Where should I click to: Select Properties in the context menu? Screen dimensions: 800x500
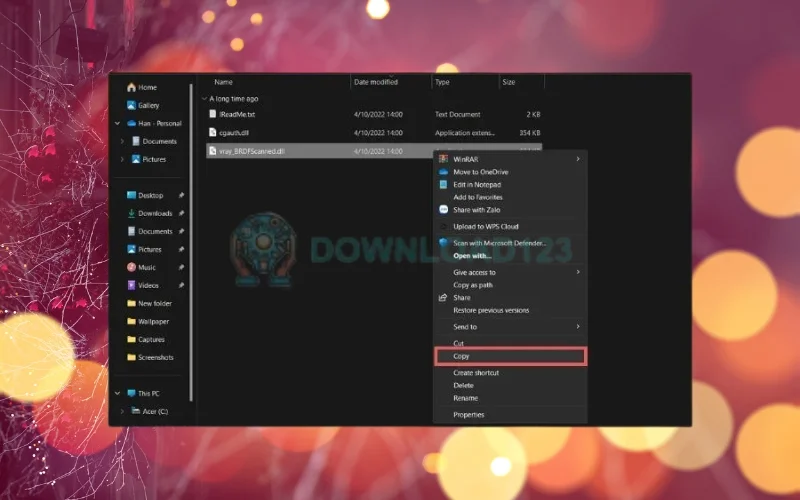coord(469,415)
